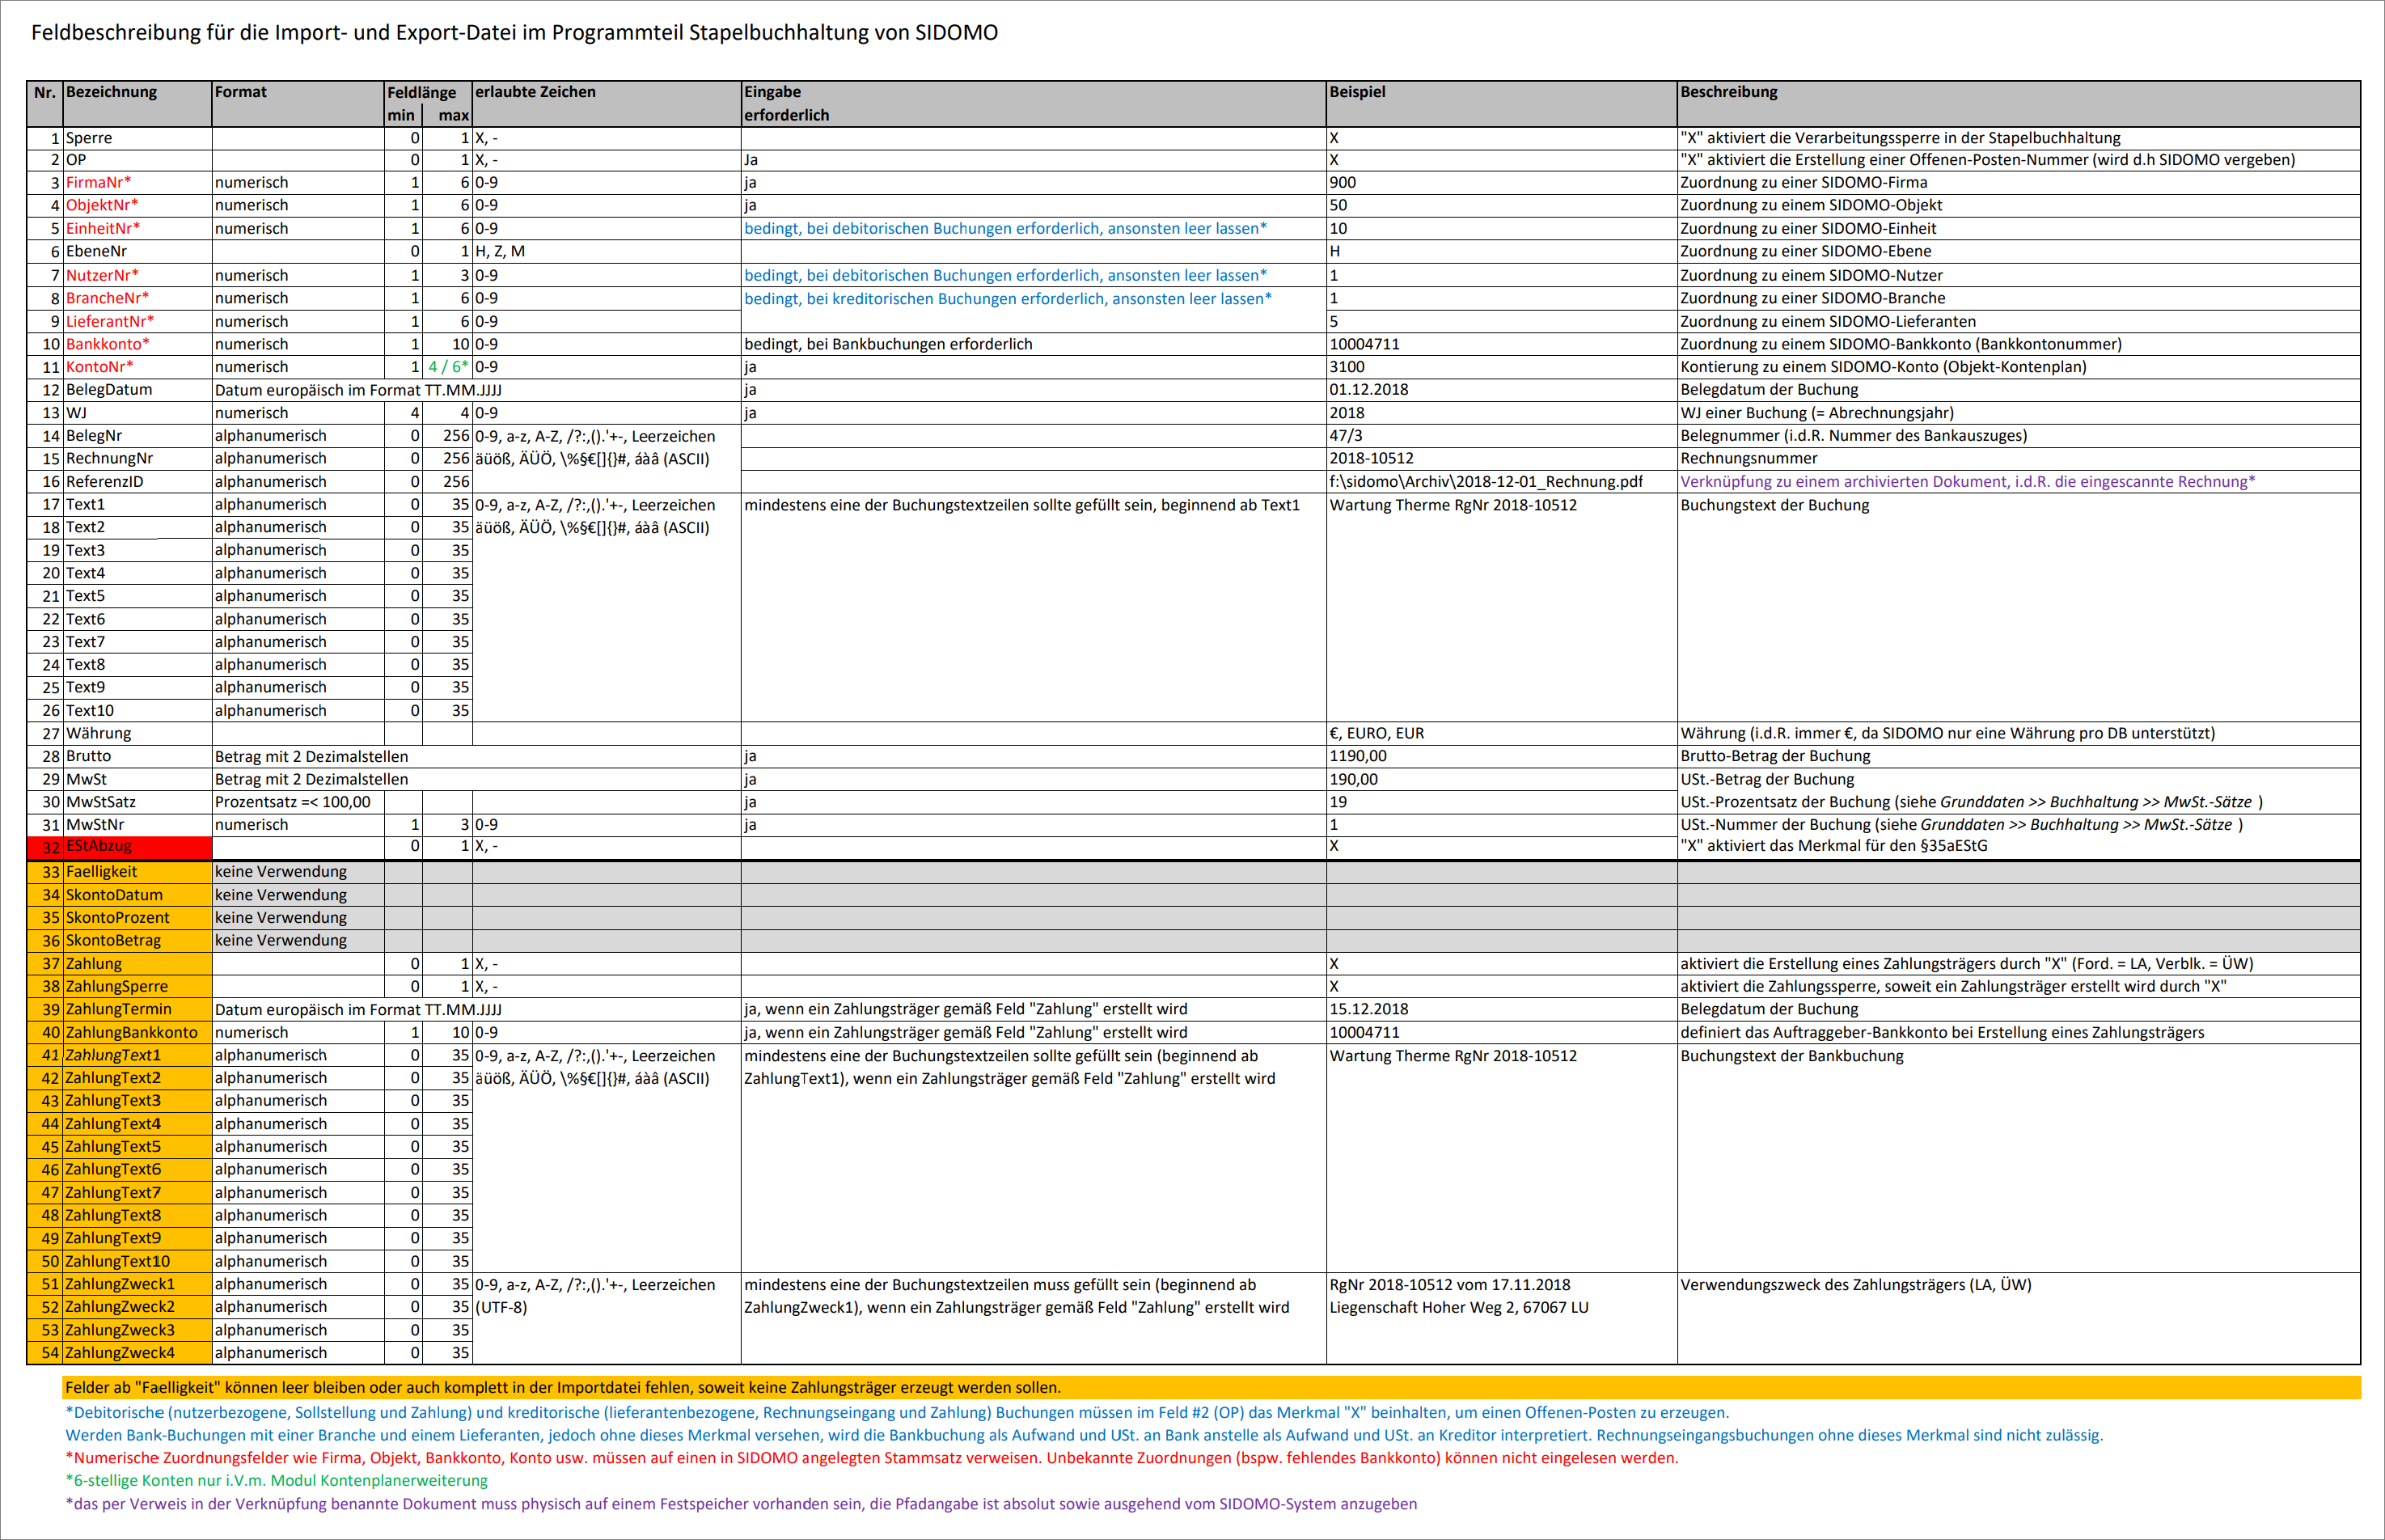Select the example amount '1190,00'

point(1358,756)
